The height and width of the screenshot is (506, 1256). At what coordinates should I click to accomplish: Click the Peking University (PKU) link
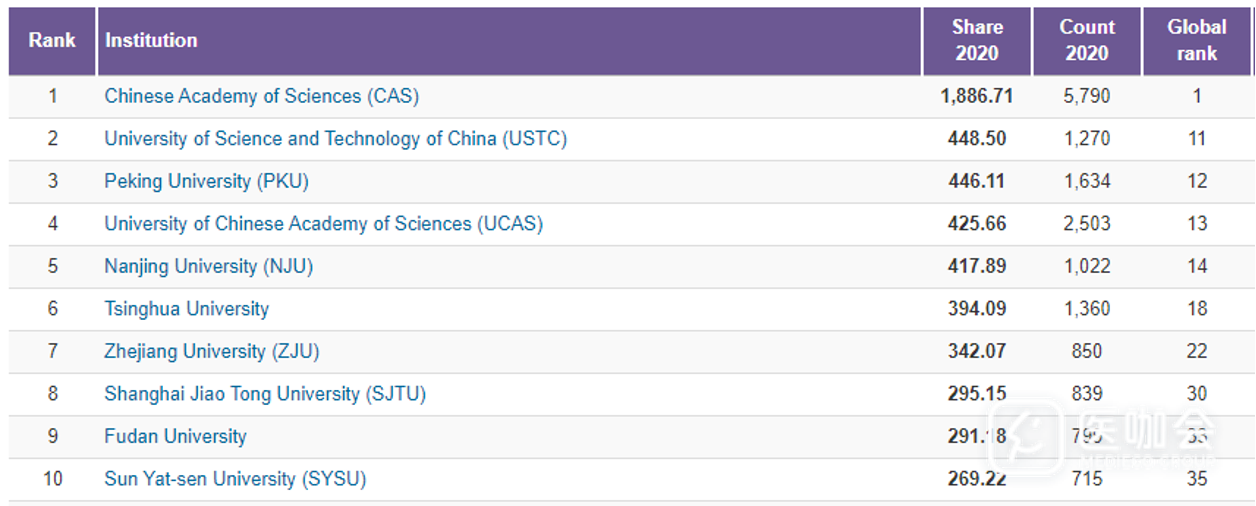[x=206, y=181]
